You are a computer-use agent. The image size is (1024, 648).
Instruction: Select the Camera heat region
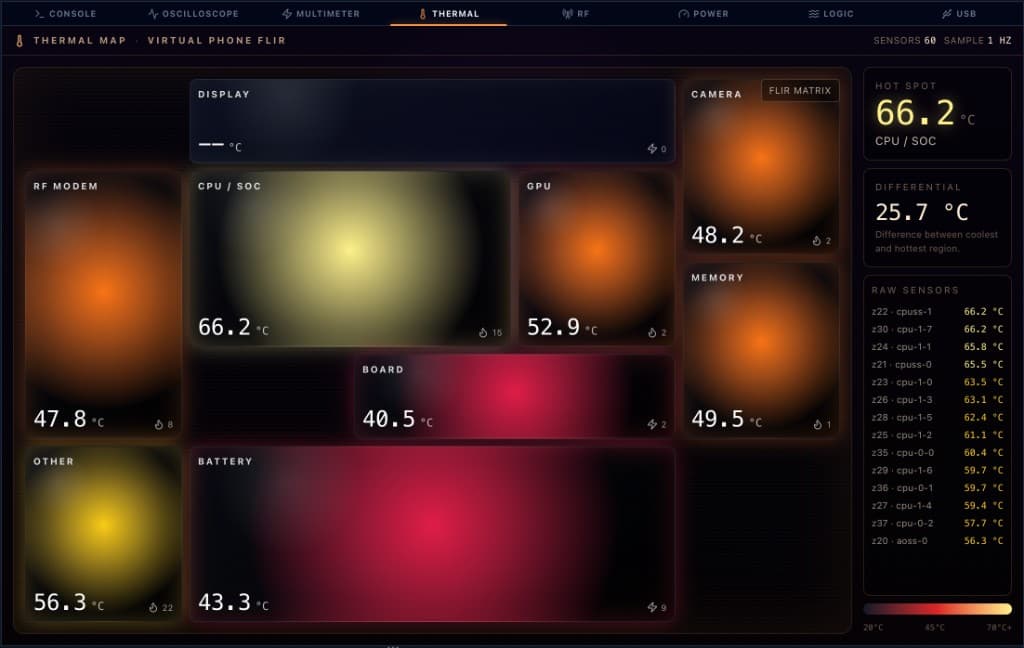pyautogui.click(x=761, y=167)
